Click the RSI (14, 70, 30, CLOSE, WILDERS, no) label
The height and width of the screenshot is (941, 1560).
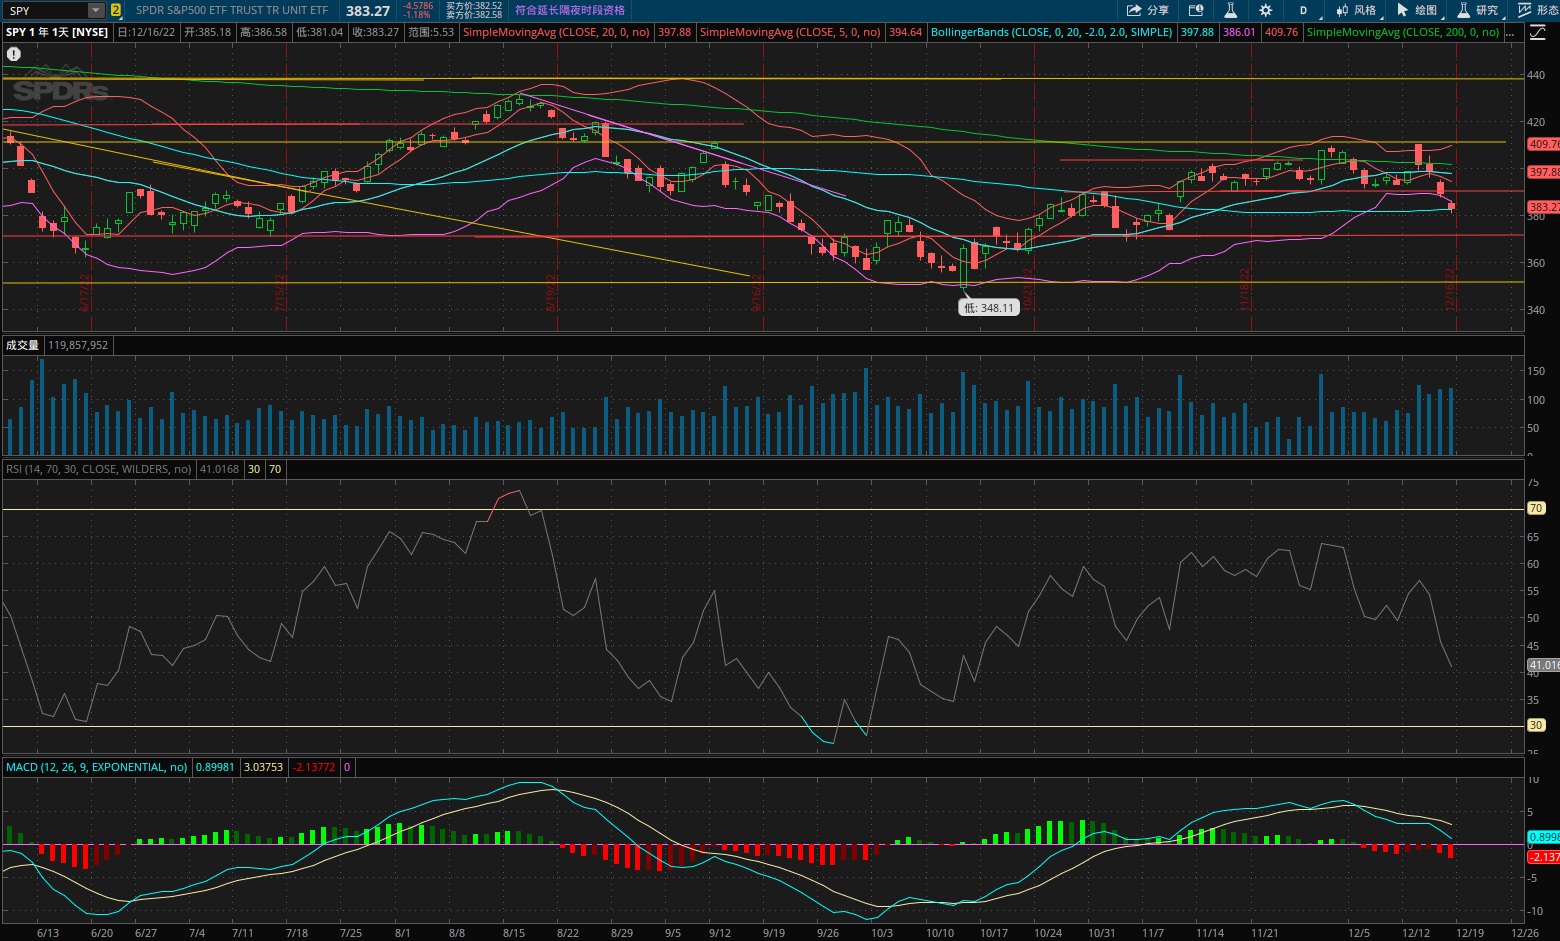98,469
